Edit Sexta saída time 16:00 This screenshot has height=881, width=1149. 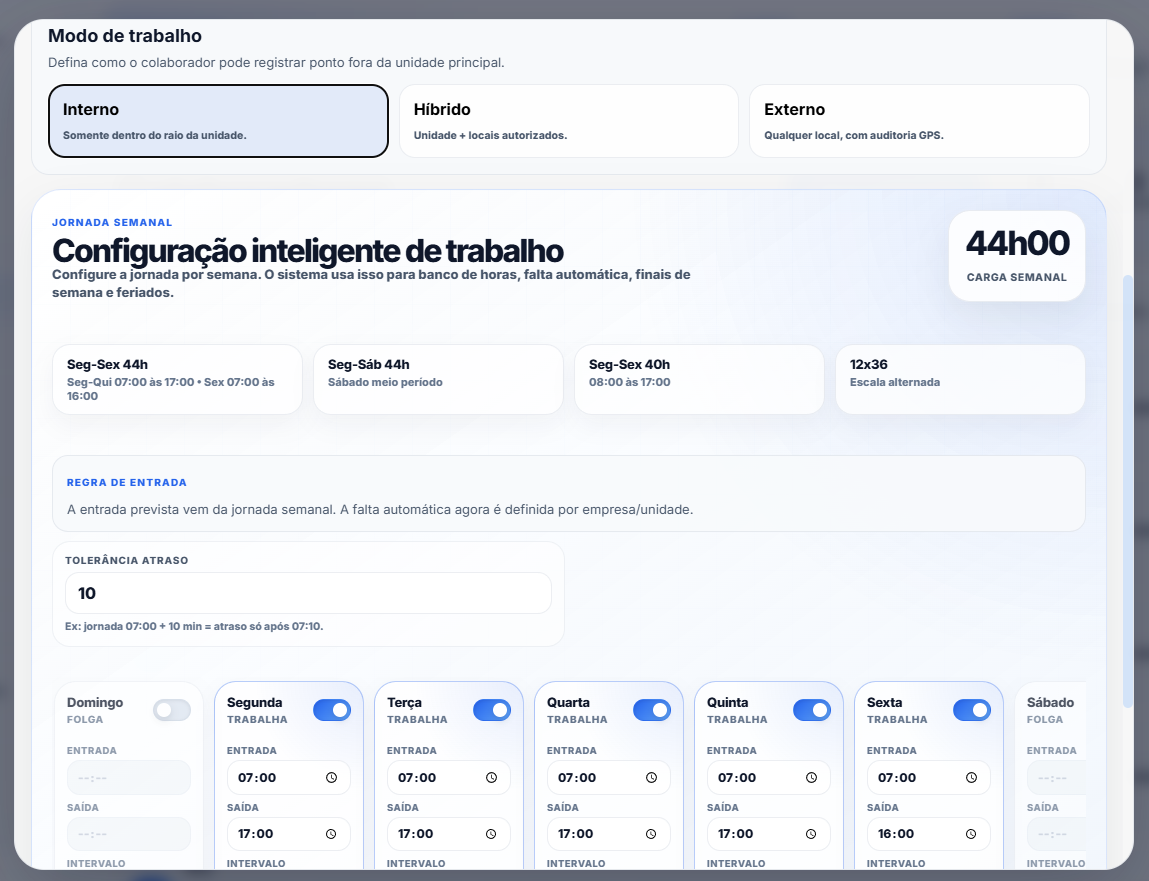[x=928, y=834]
